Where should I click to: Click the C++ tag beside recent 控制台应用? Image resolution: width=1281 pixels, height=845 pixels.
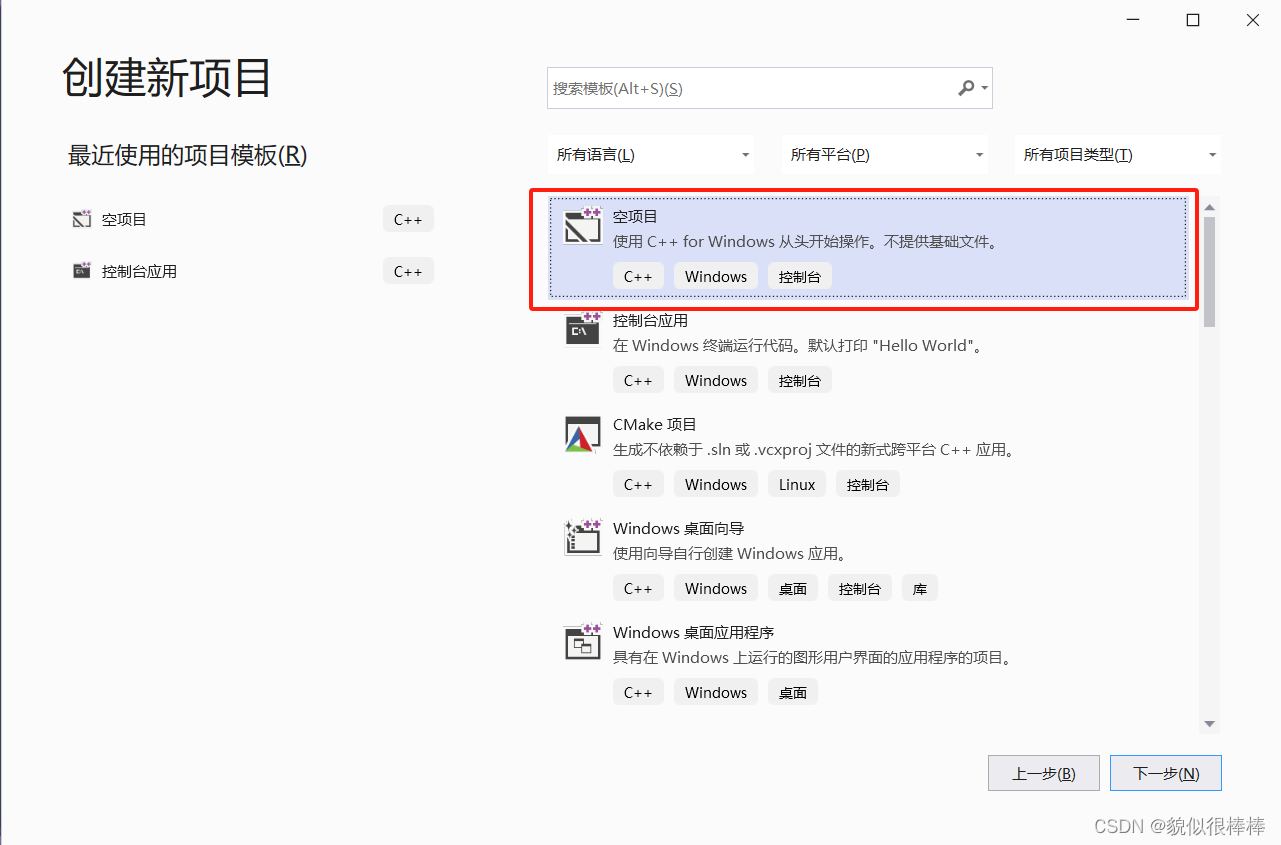coord(408,271)
